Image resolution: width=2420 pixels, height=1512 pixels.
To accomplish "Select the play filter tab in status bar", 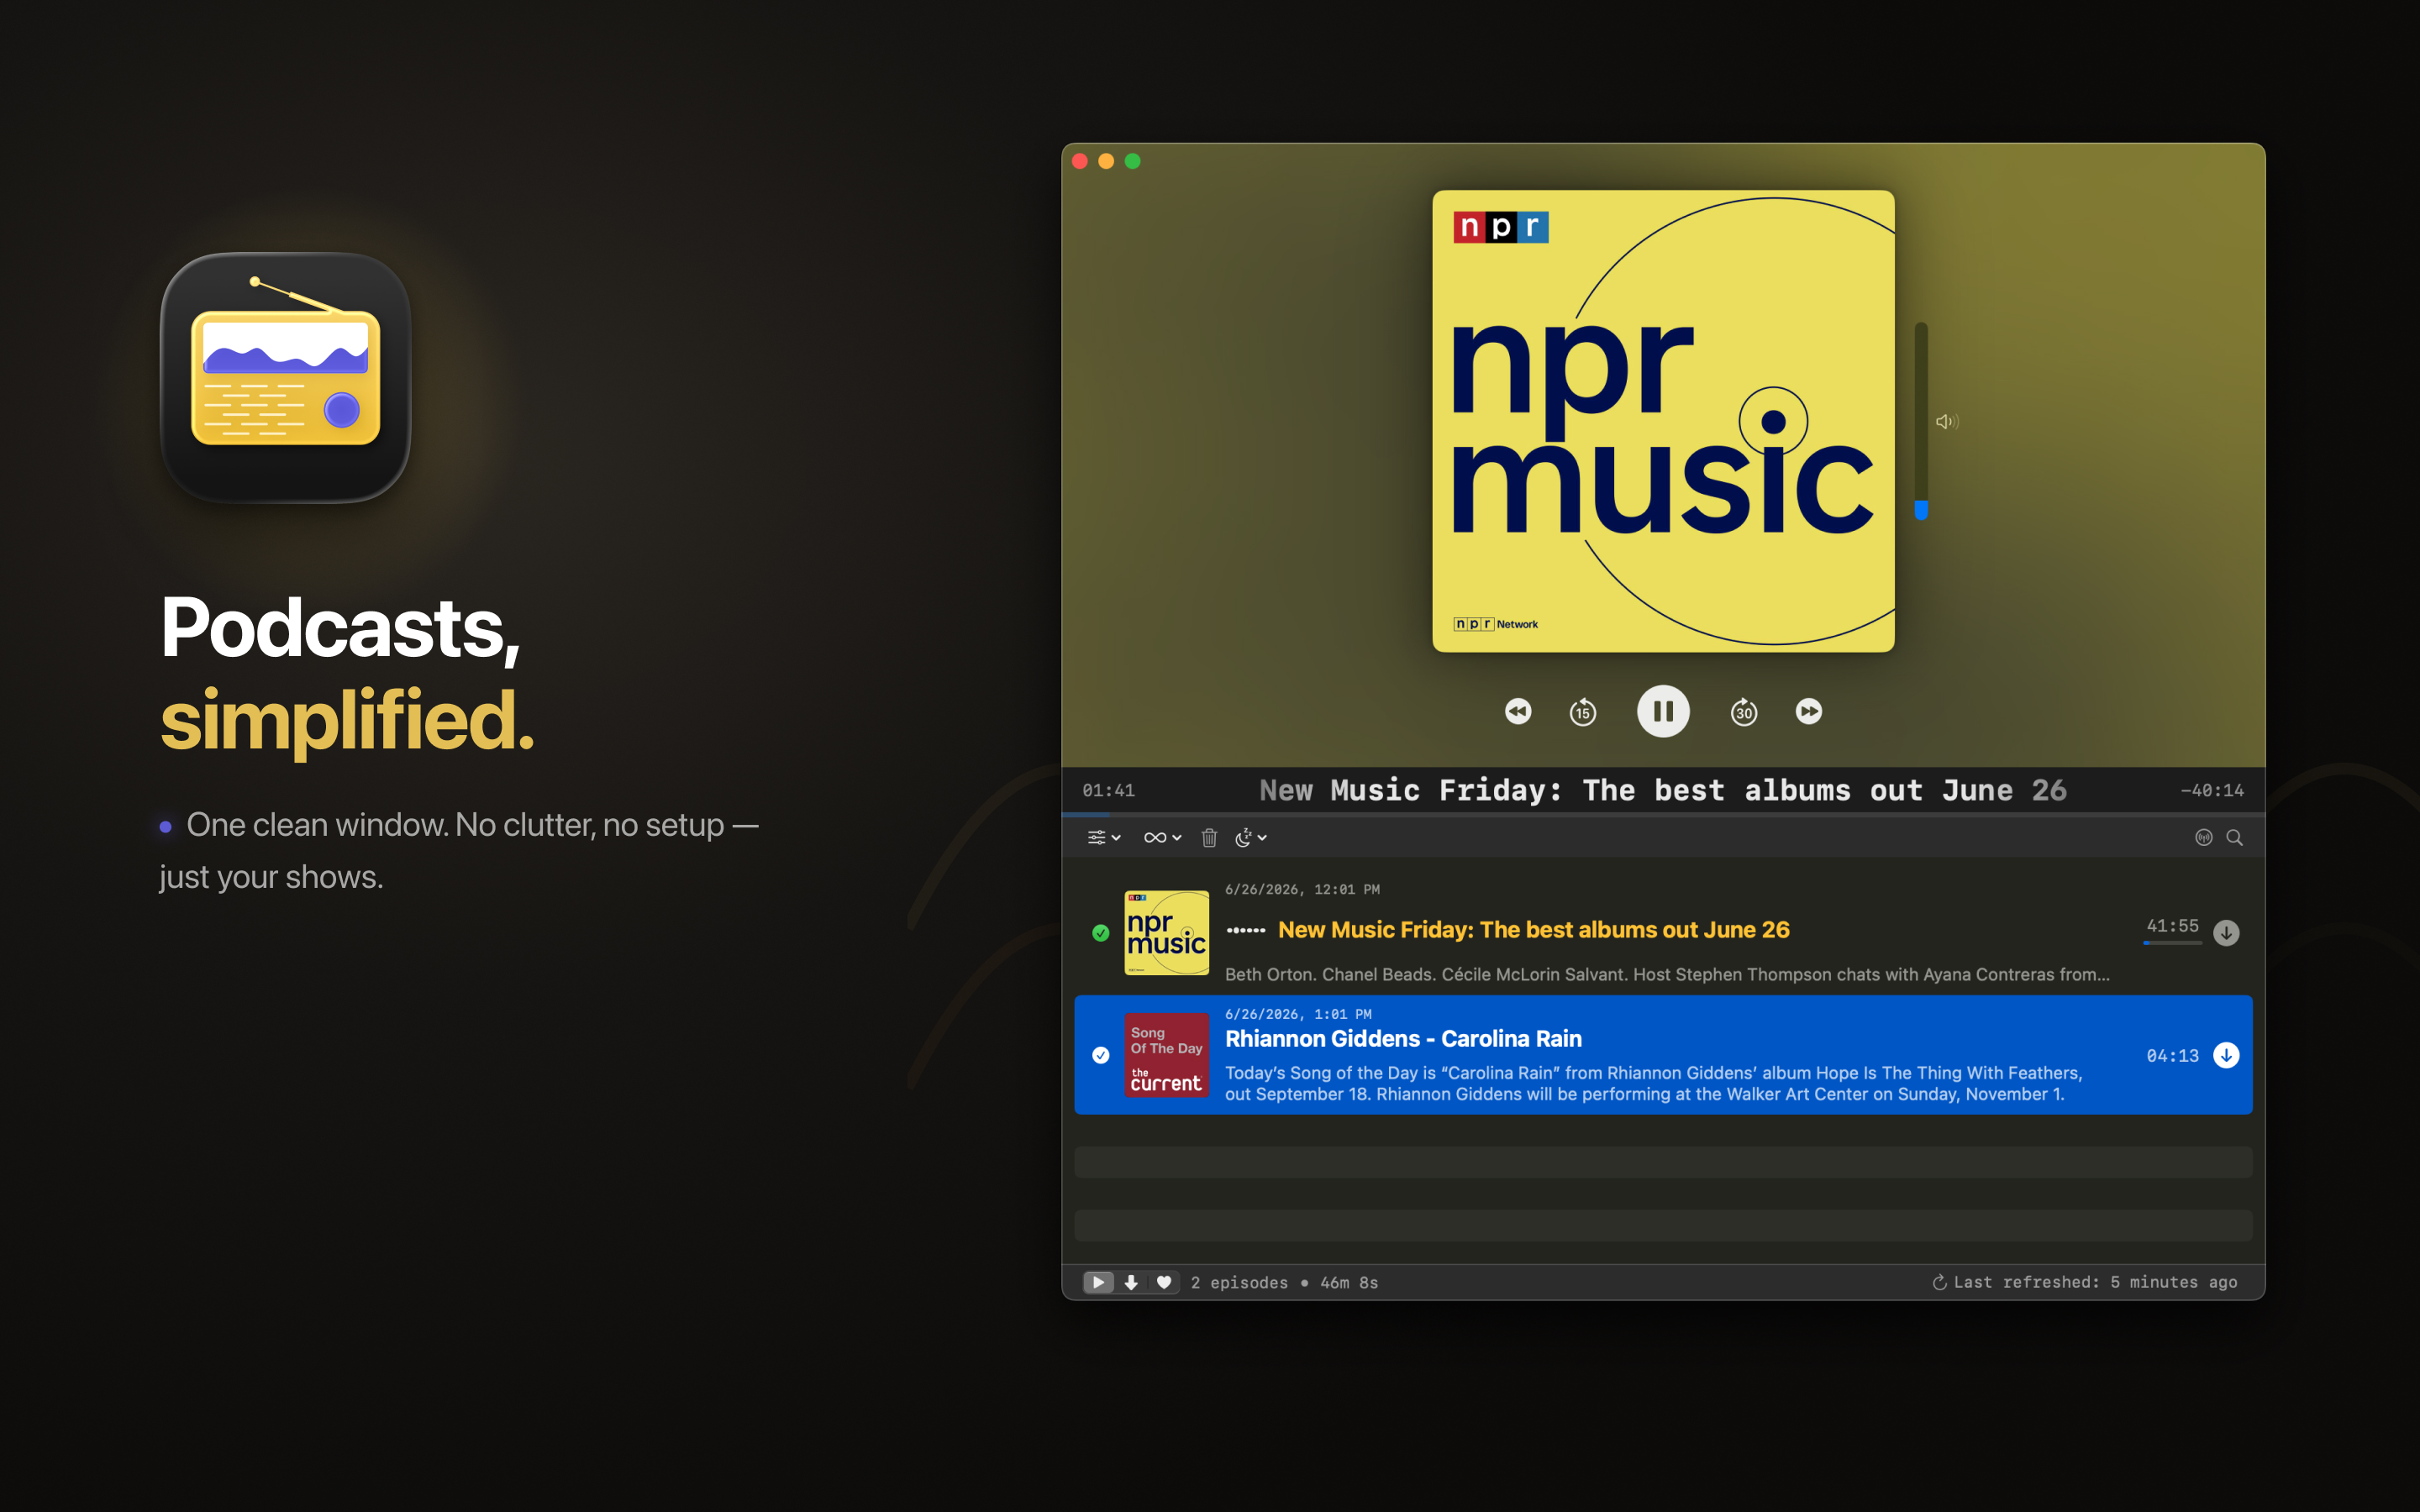I will (x=1098, y=1282).
